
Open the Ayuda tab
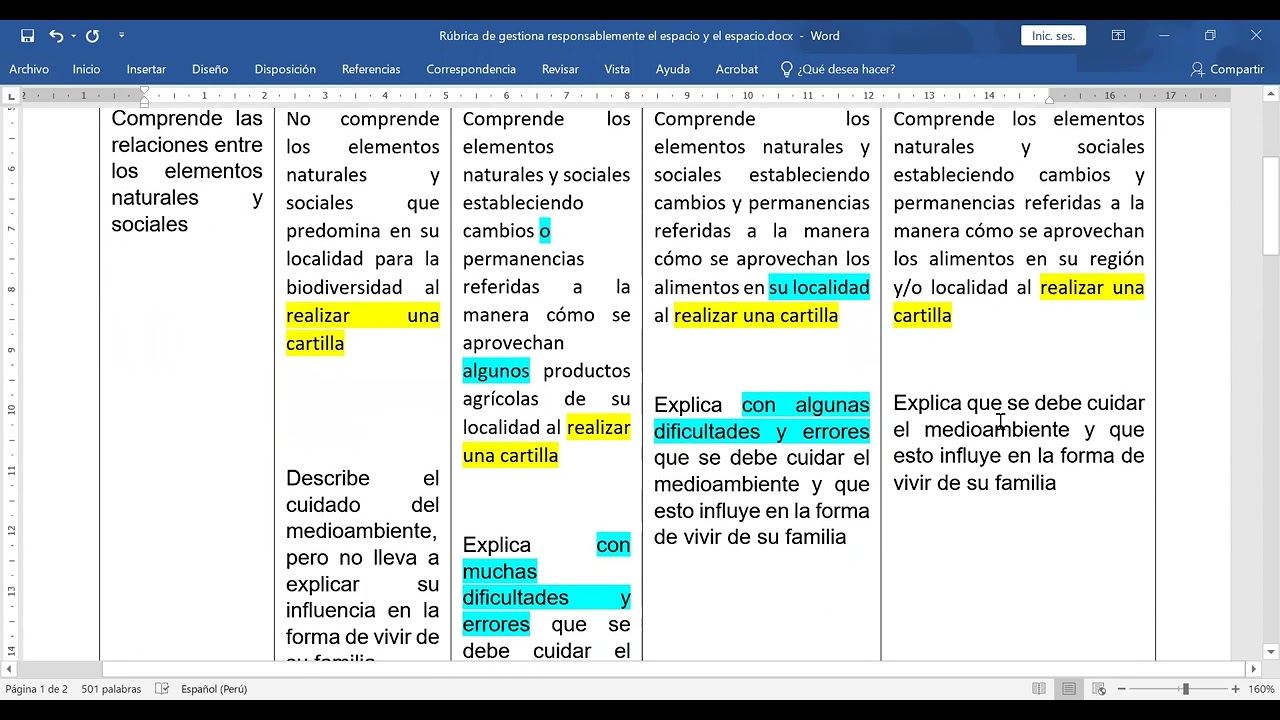coord(673,69)
